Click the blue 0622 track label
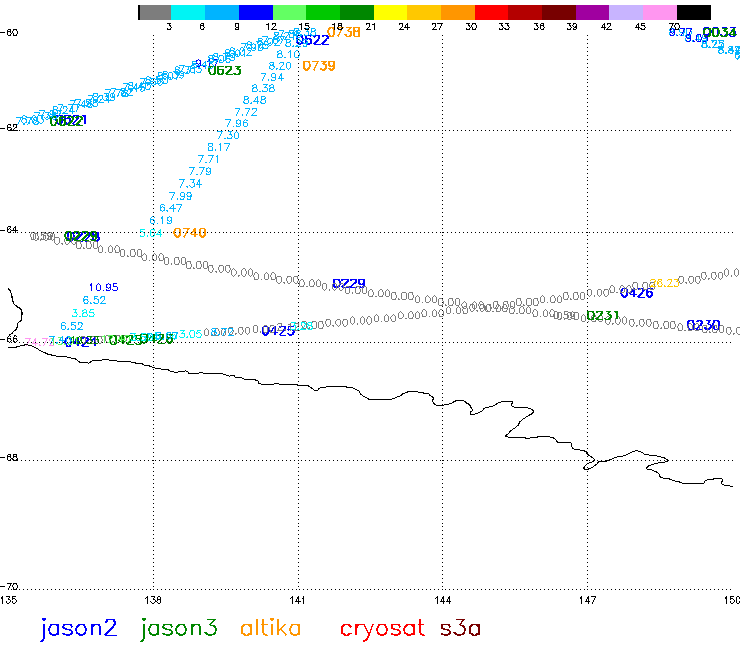 (x=312, y=41)
